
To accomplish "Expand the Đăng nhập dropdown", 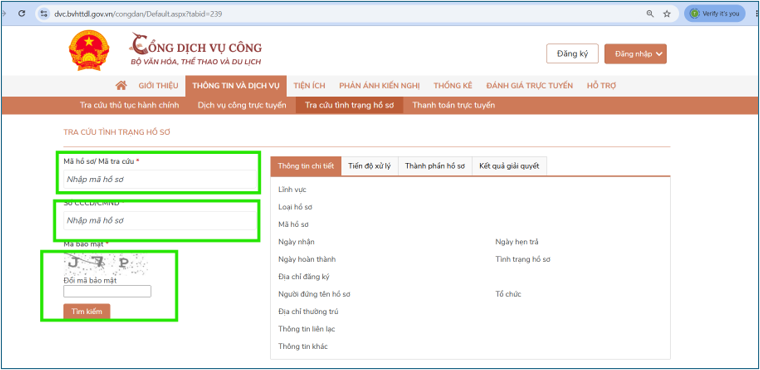I will (635, 54).
